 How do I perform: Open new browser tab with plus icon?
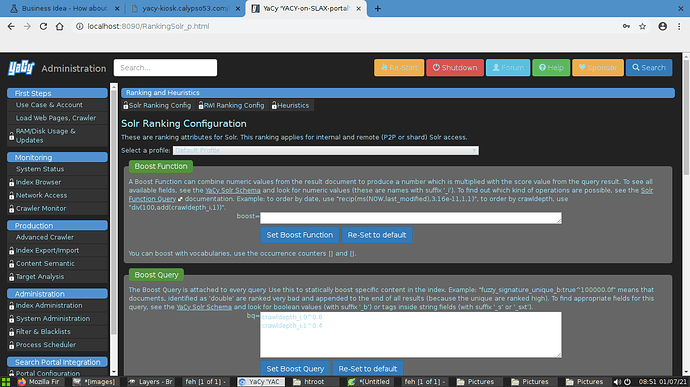(x=378, y=8)
